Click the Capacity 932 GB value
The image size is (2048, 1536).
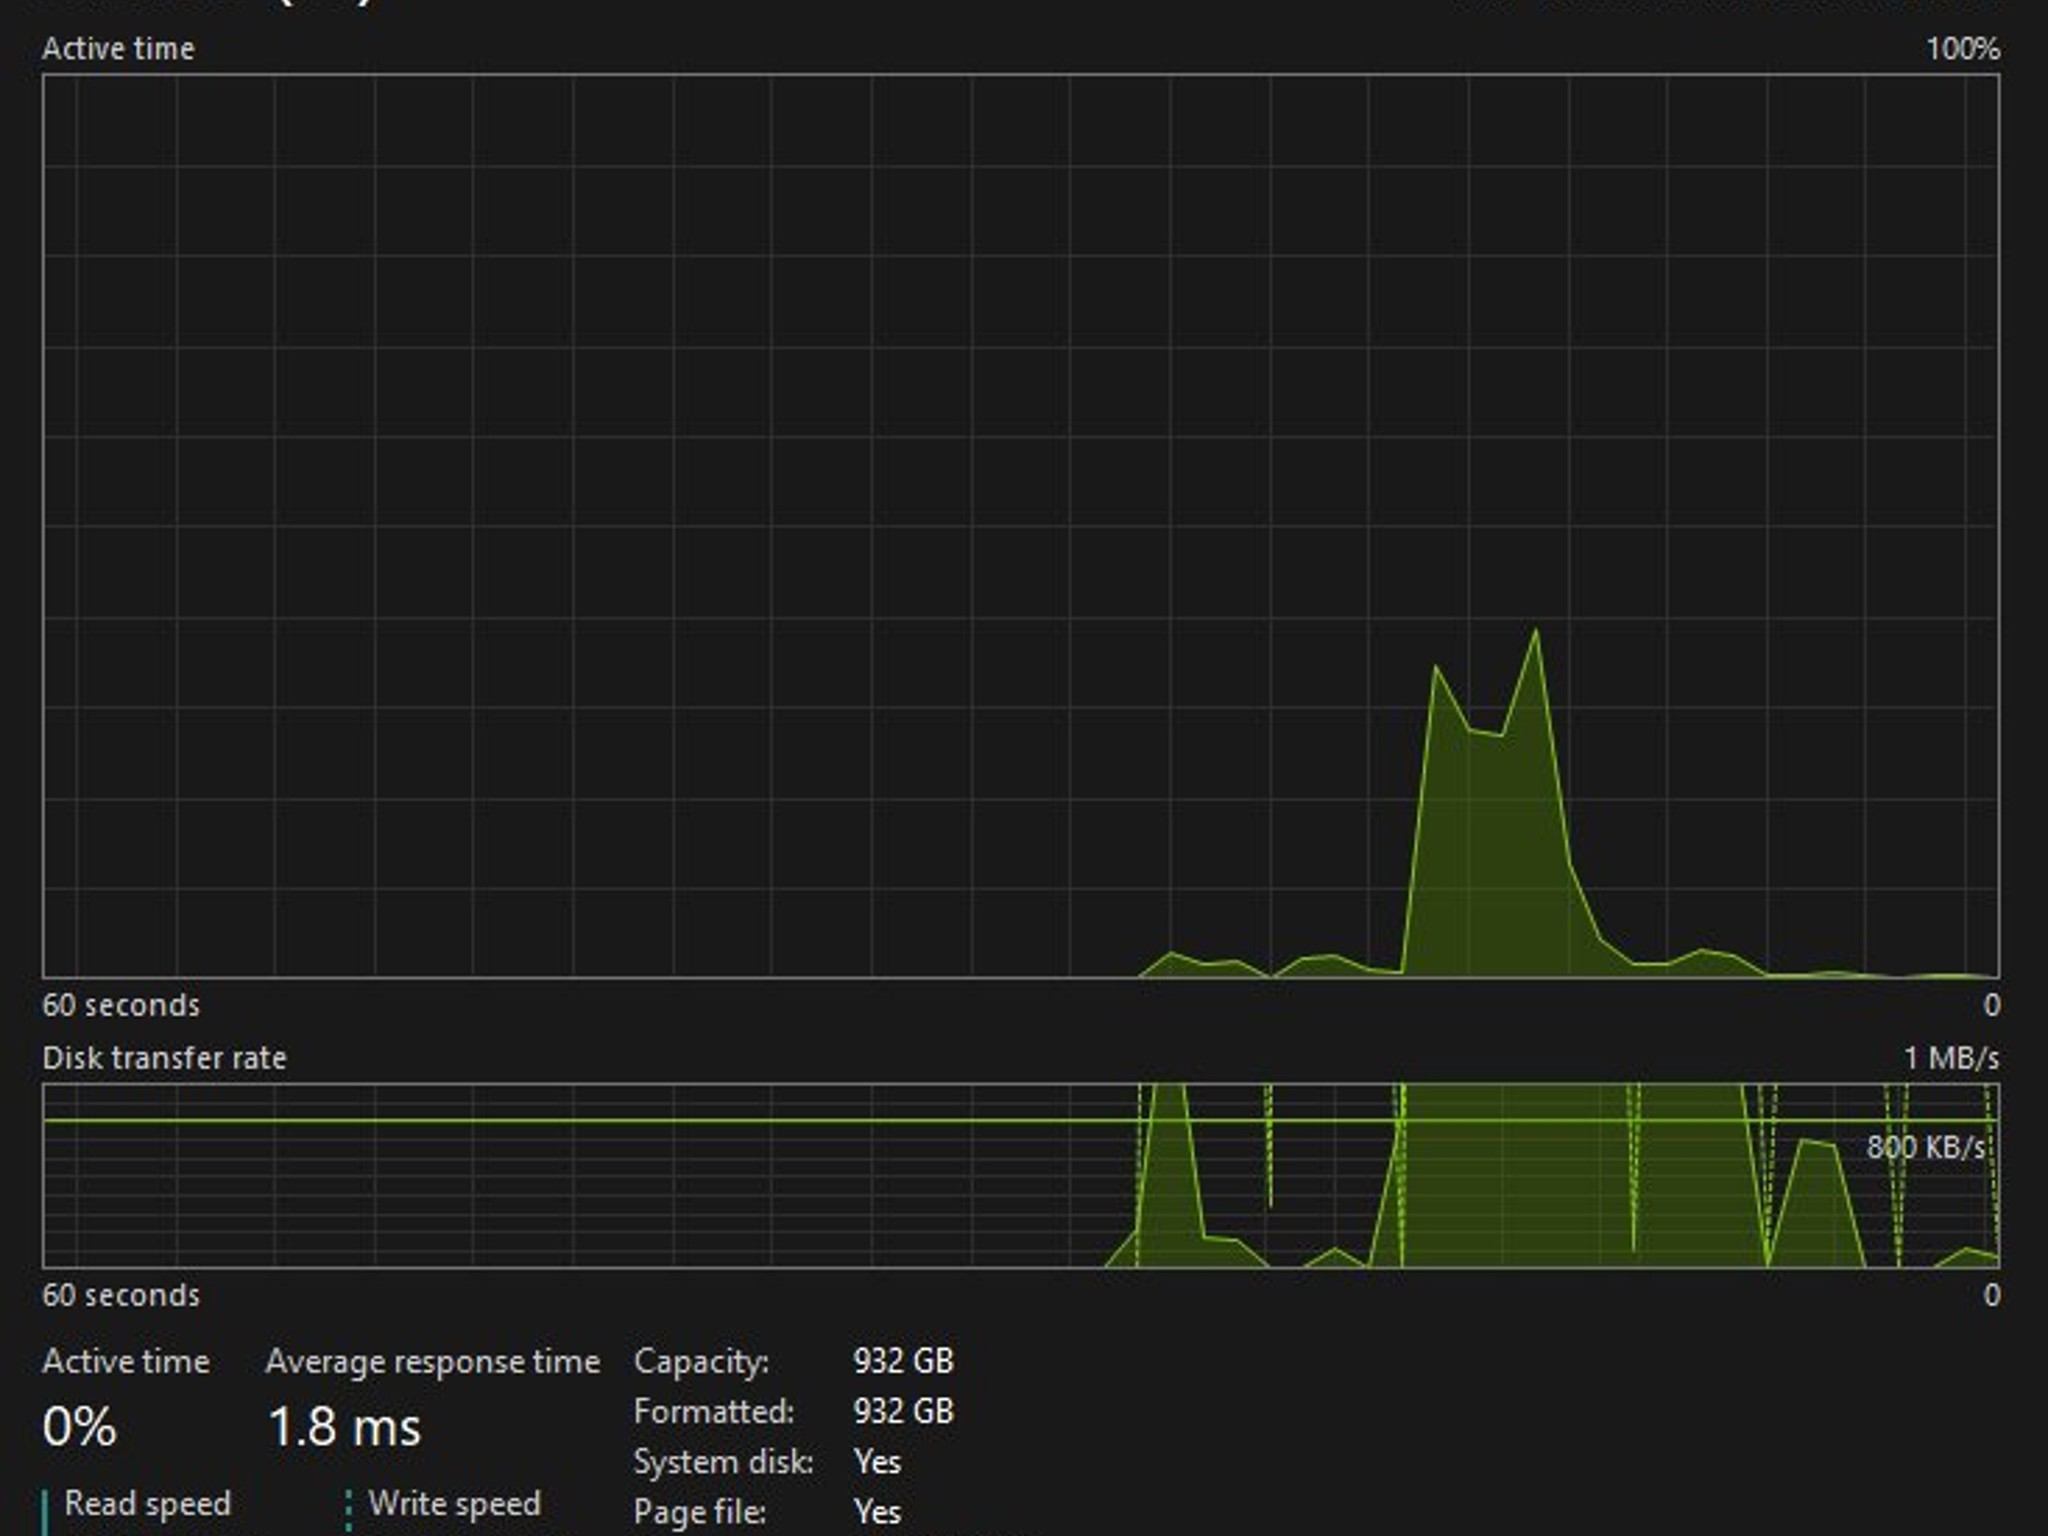coord(903,1361)
